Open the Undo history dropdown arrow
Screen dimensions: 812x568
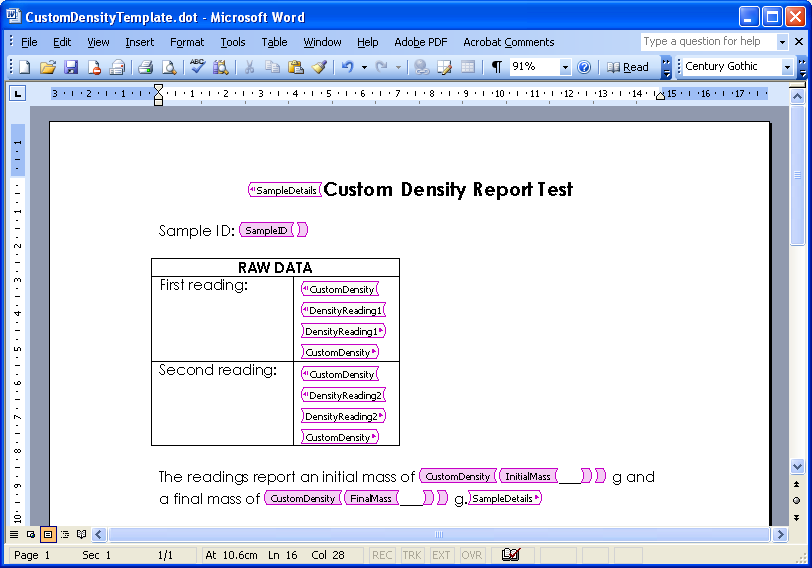(364, 67)
